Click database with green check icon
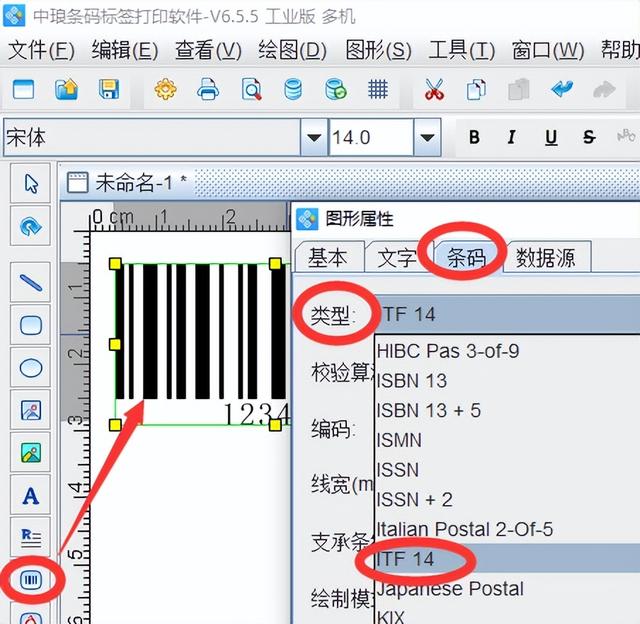Viewport: 640px width, 624px height. pyautogui.click(x=336, y=89)
